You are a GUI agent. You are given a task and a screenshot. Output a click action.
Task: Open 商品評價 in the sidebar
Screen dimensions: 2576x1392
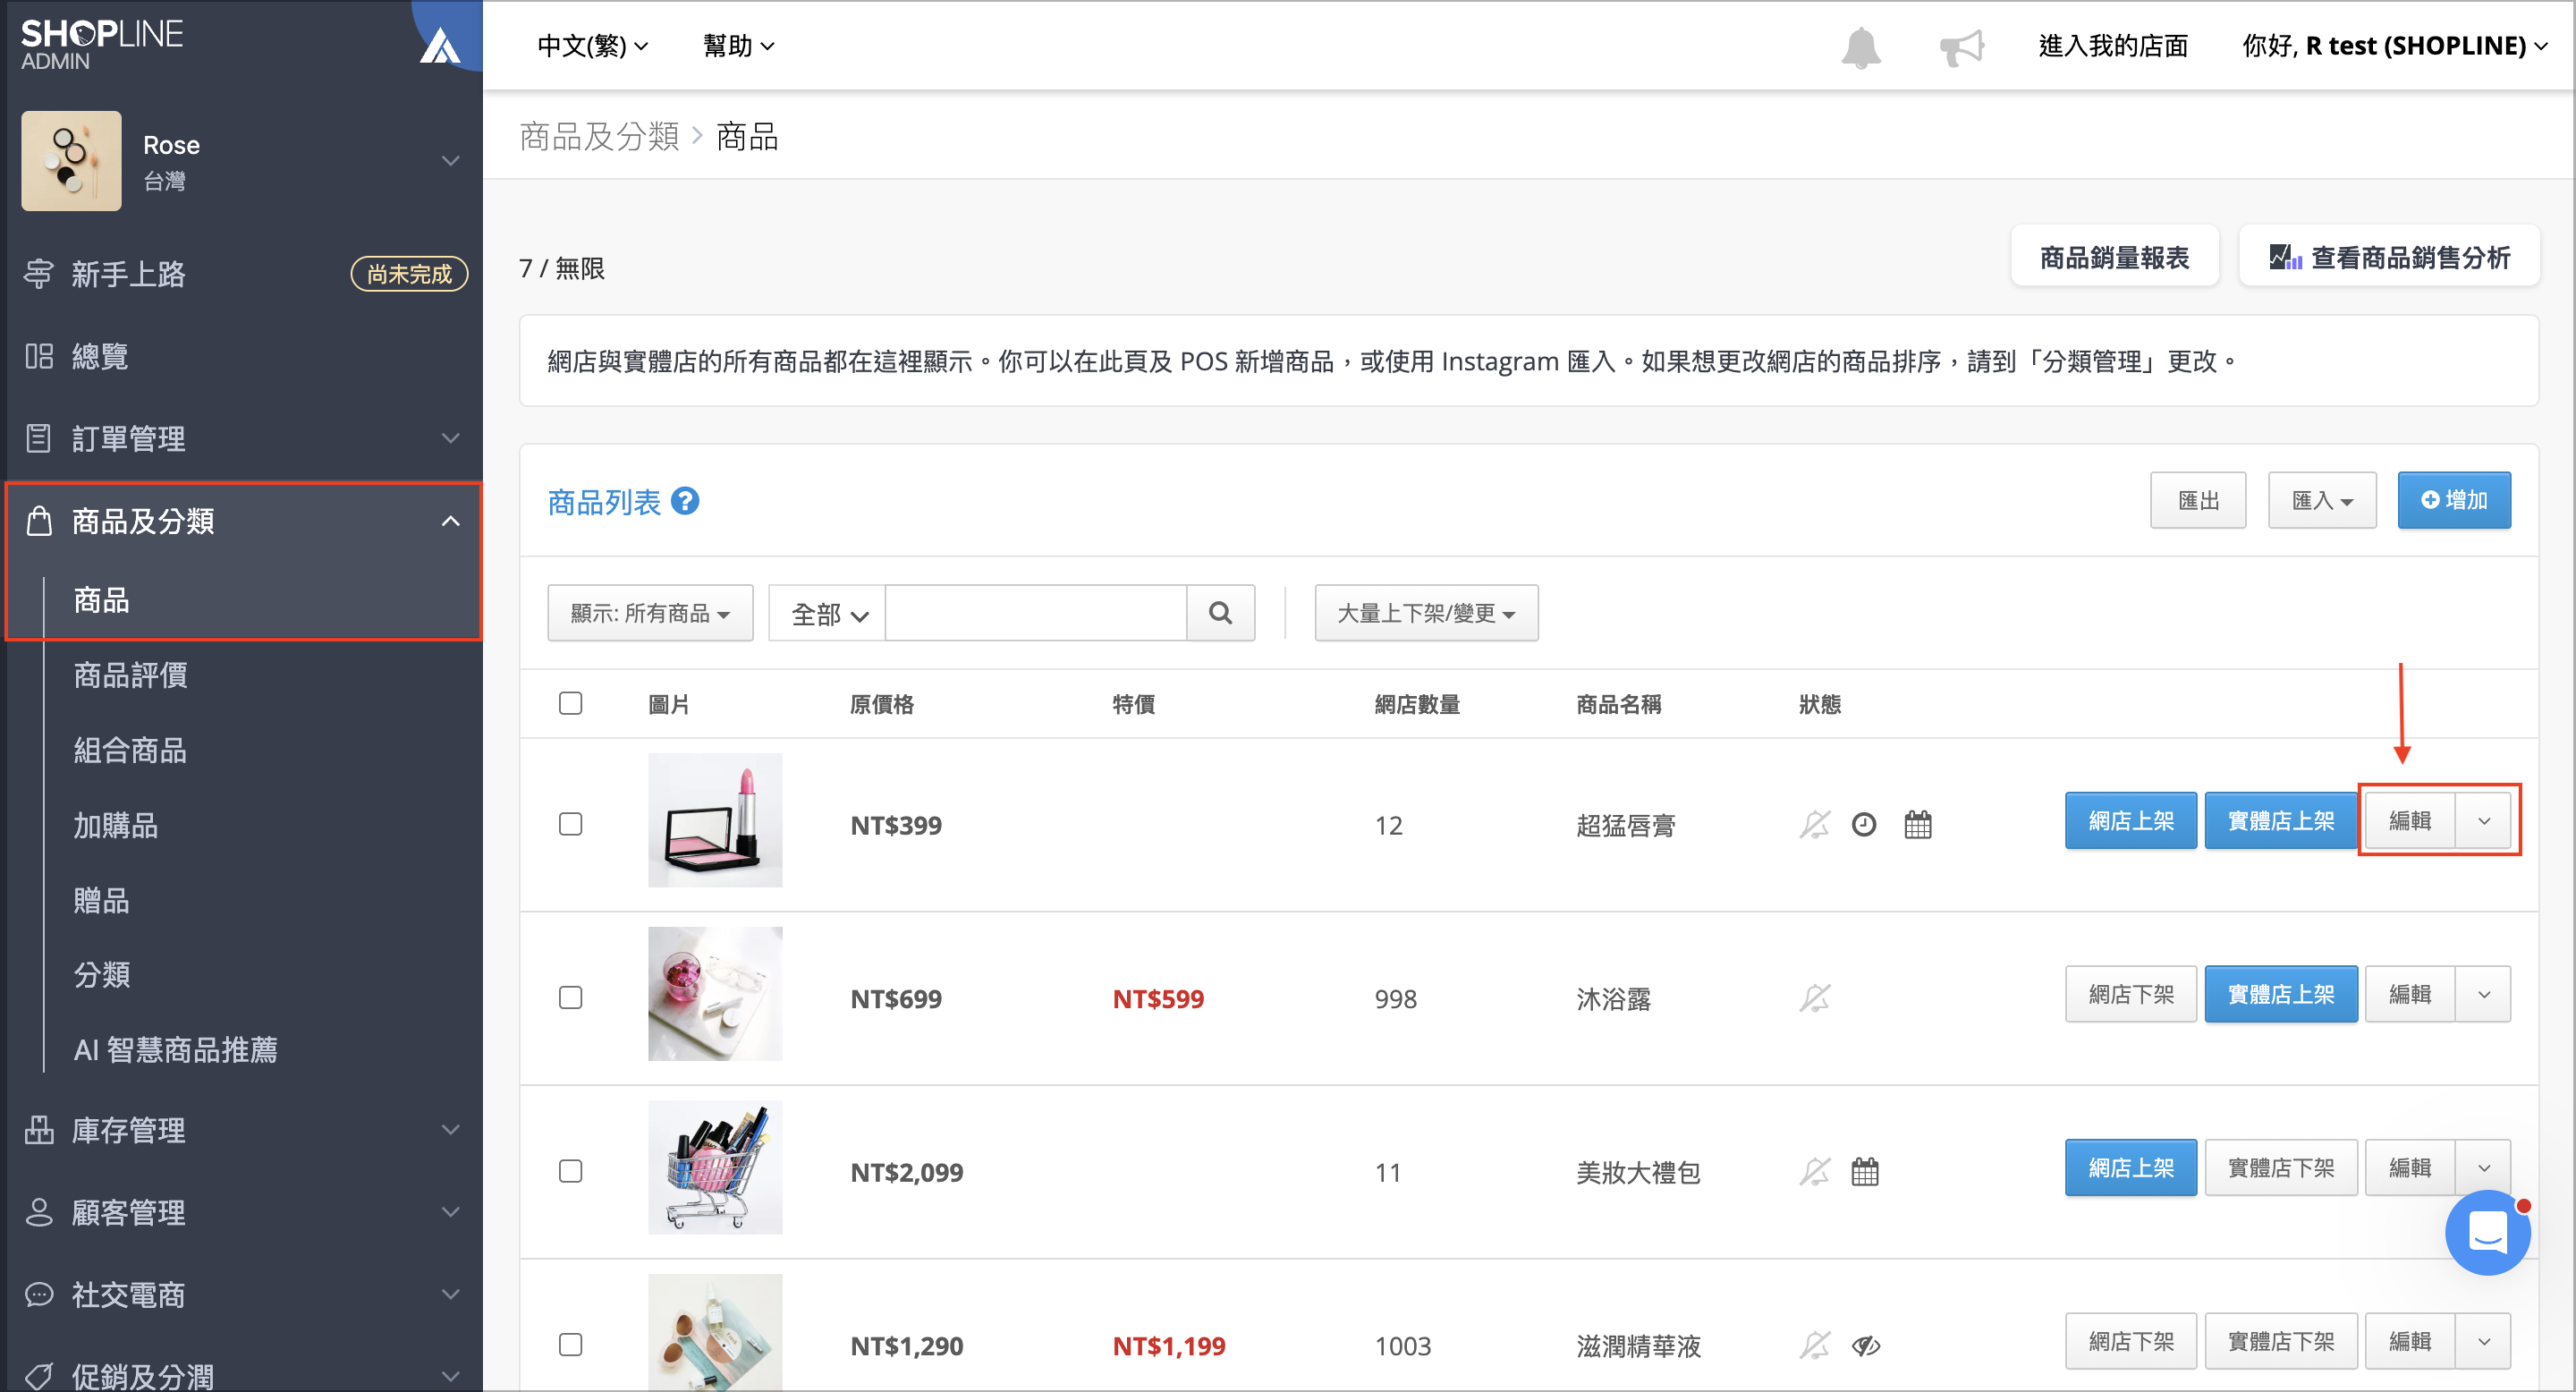click(x=131, y=675)
